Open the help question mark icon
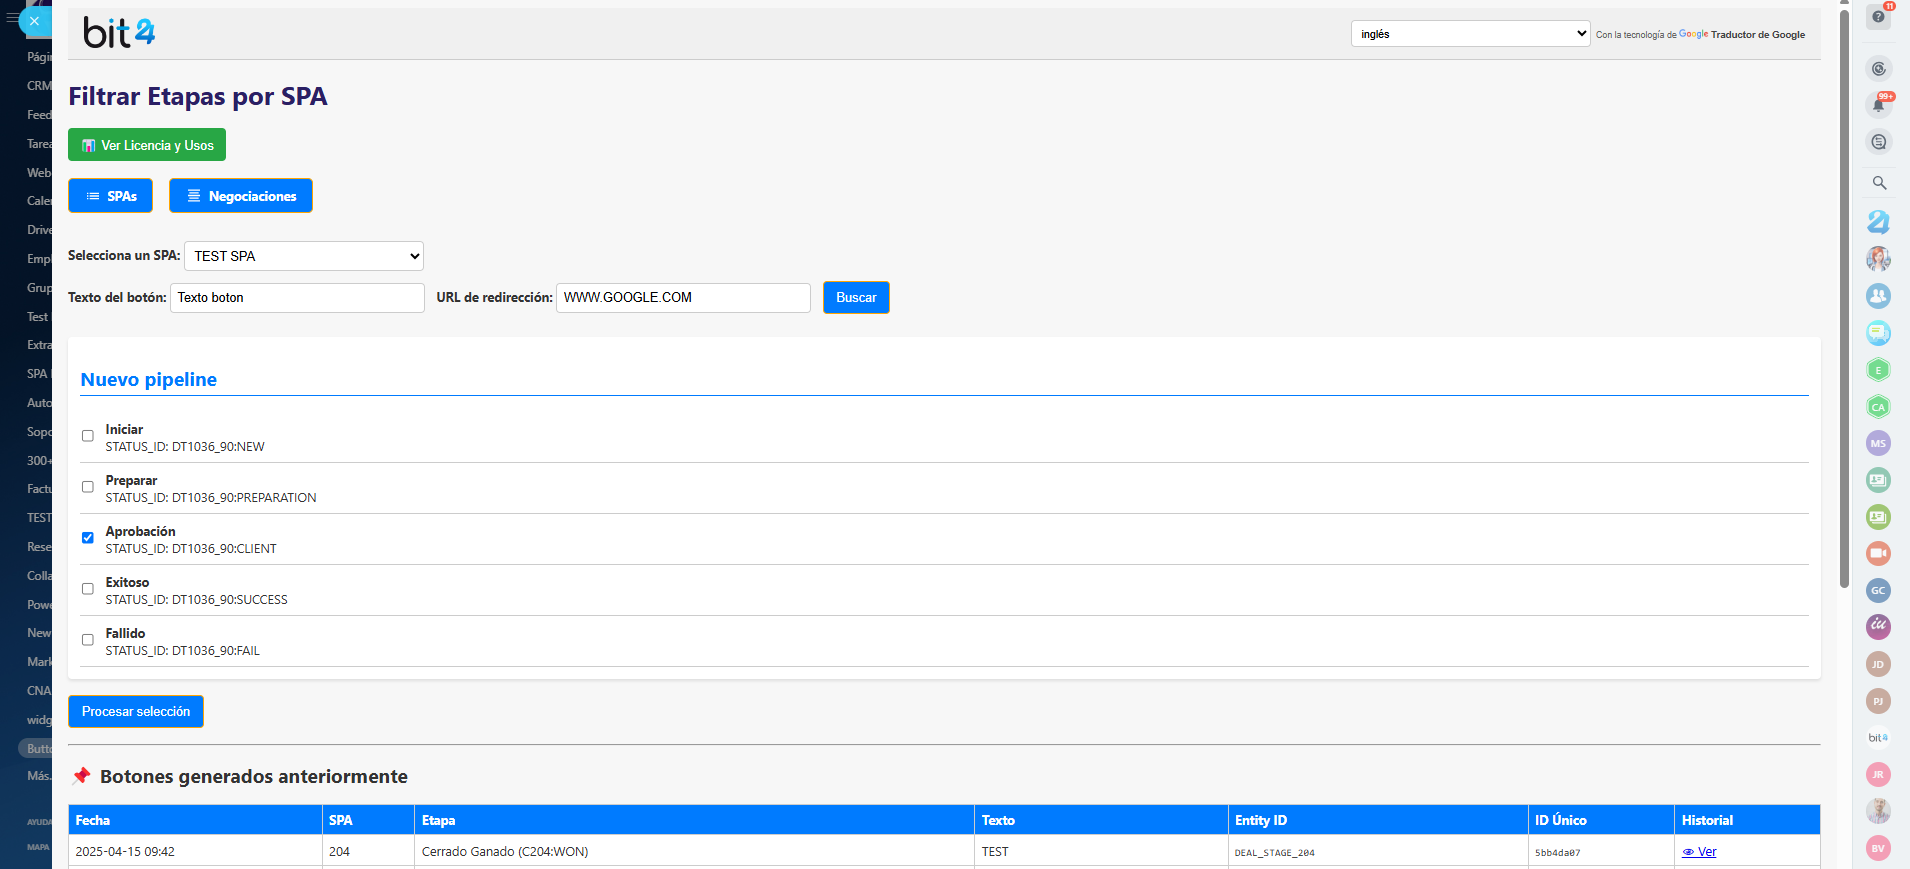Screen dimensions: 1910x869 pyautogui.click(x=1878, y=17)
